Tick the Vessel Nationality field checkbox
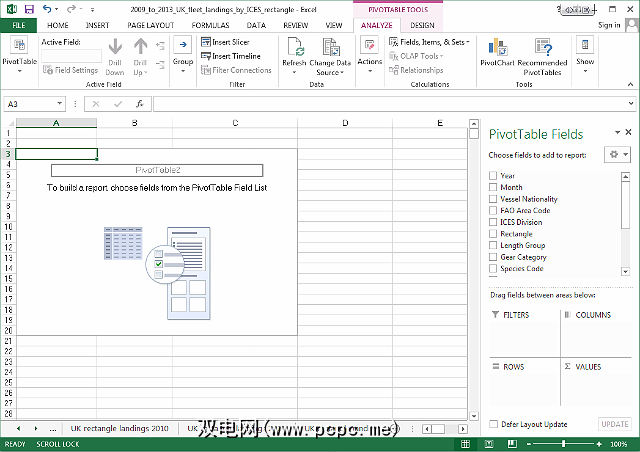 click(x=493, y=199)
